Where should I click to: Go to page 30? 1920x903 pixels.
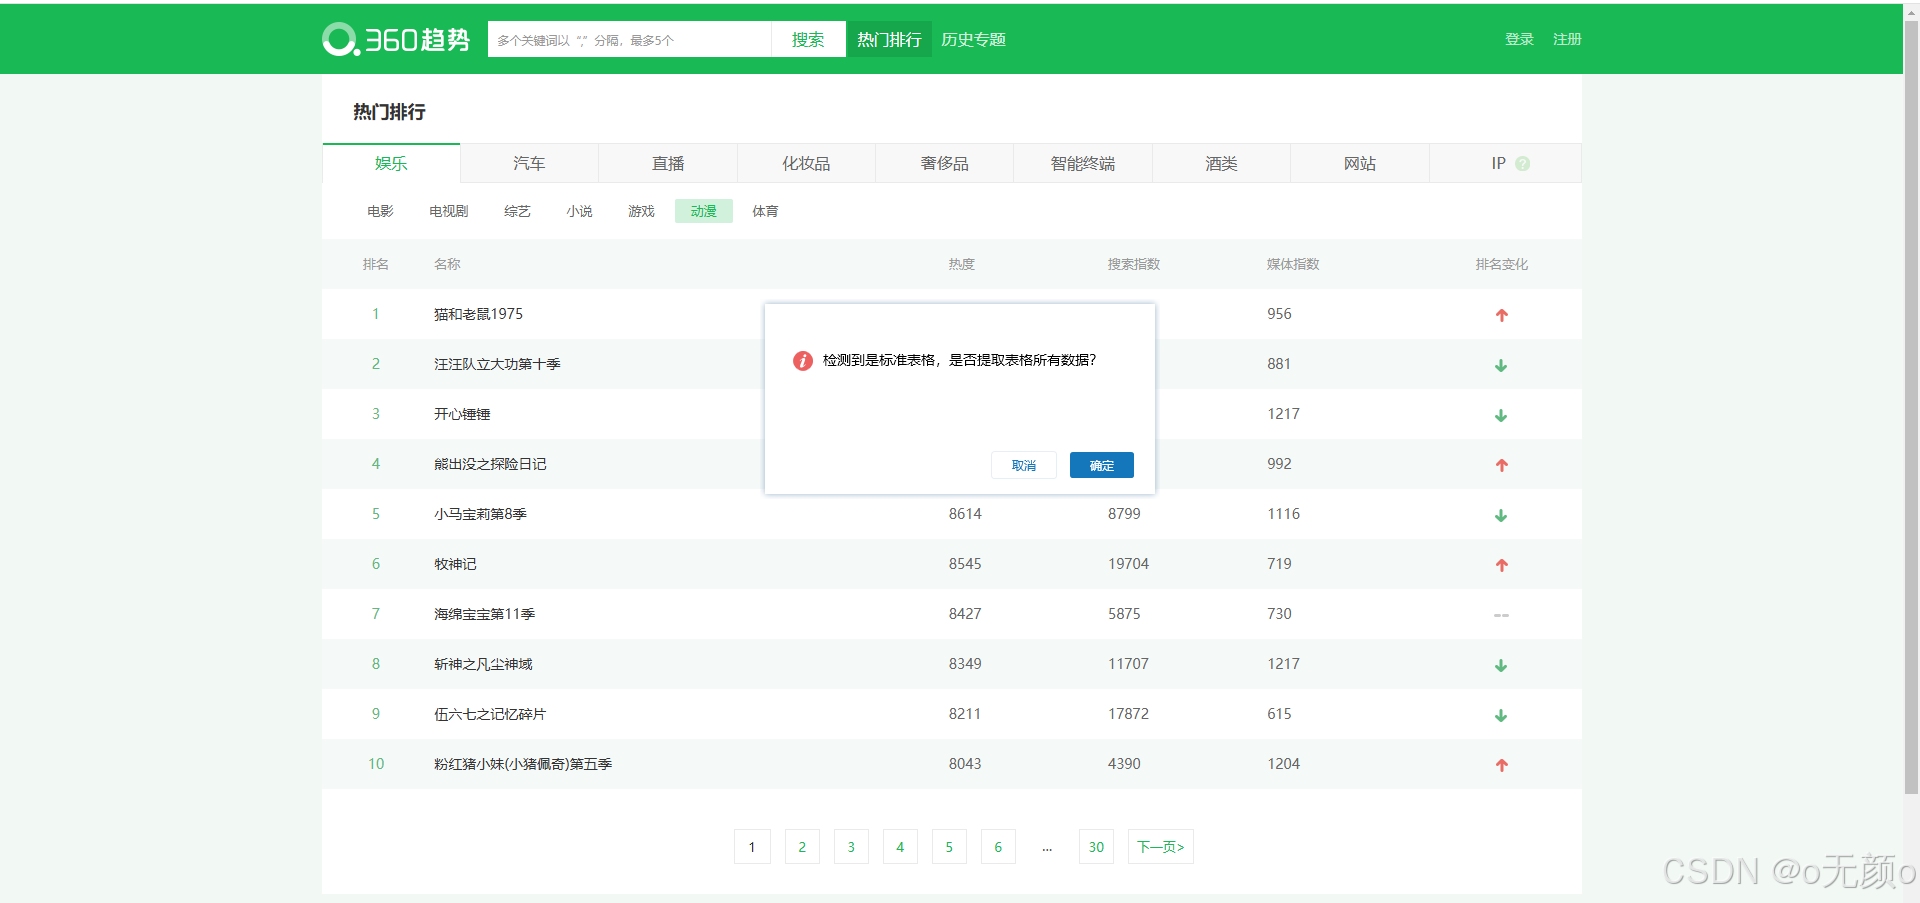[x=1096, y=847]
